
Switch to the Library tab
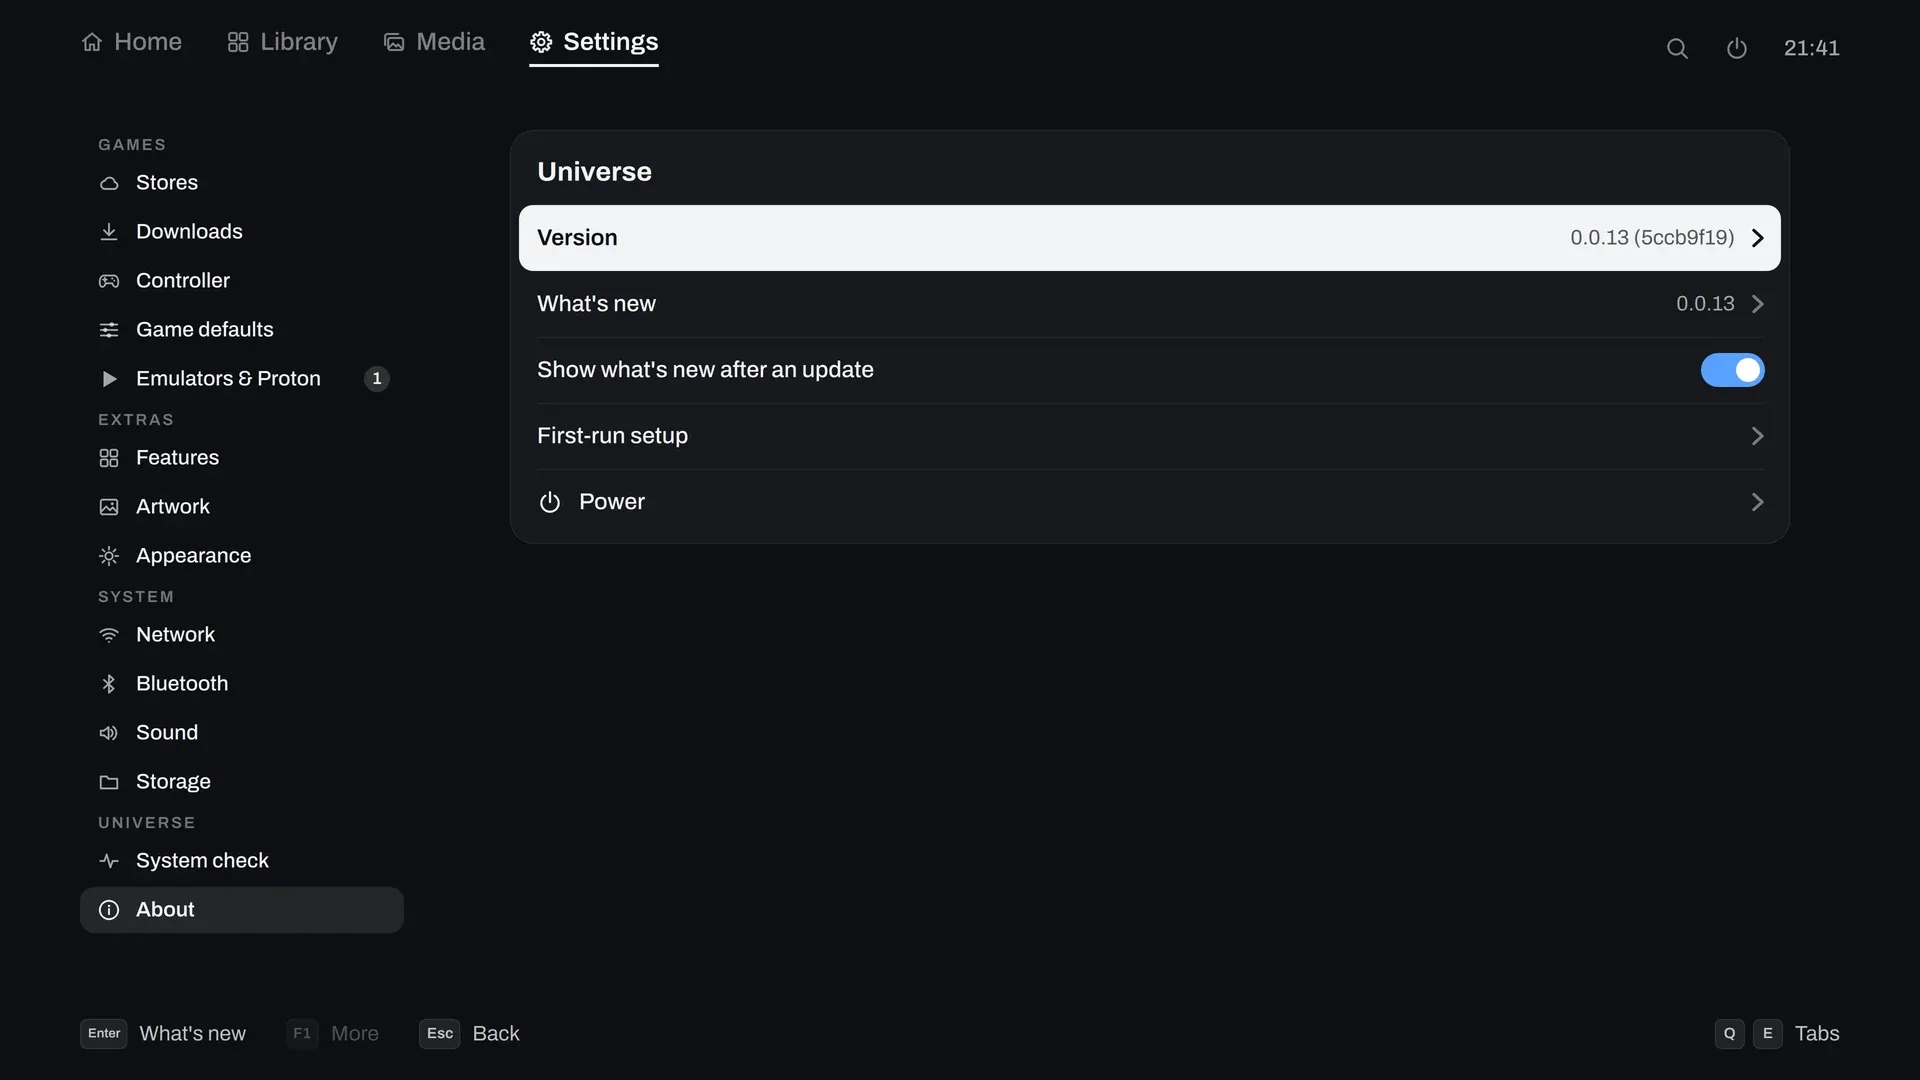click(x=282, y=42)
